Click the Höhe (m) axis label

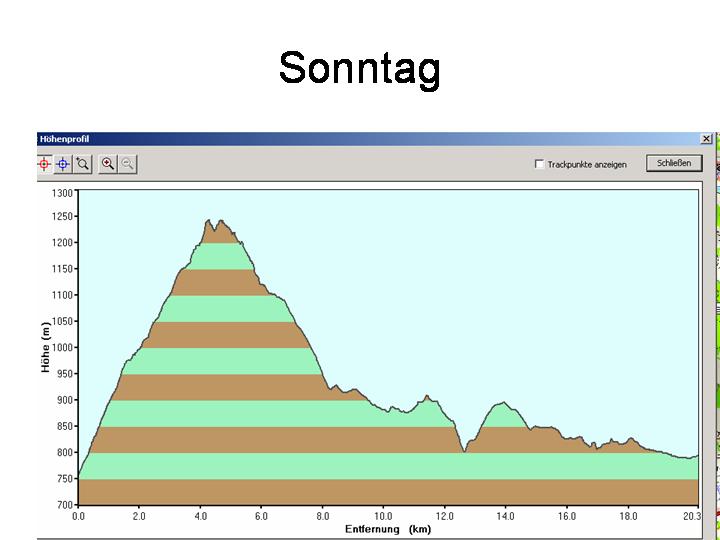click(45, 347)
